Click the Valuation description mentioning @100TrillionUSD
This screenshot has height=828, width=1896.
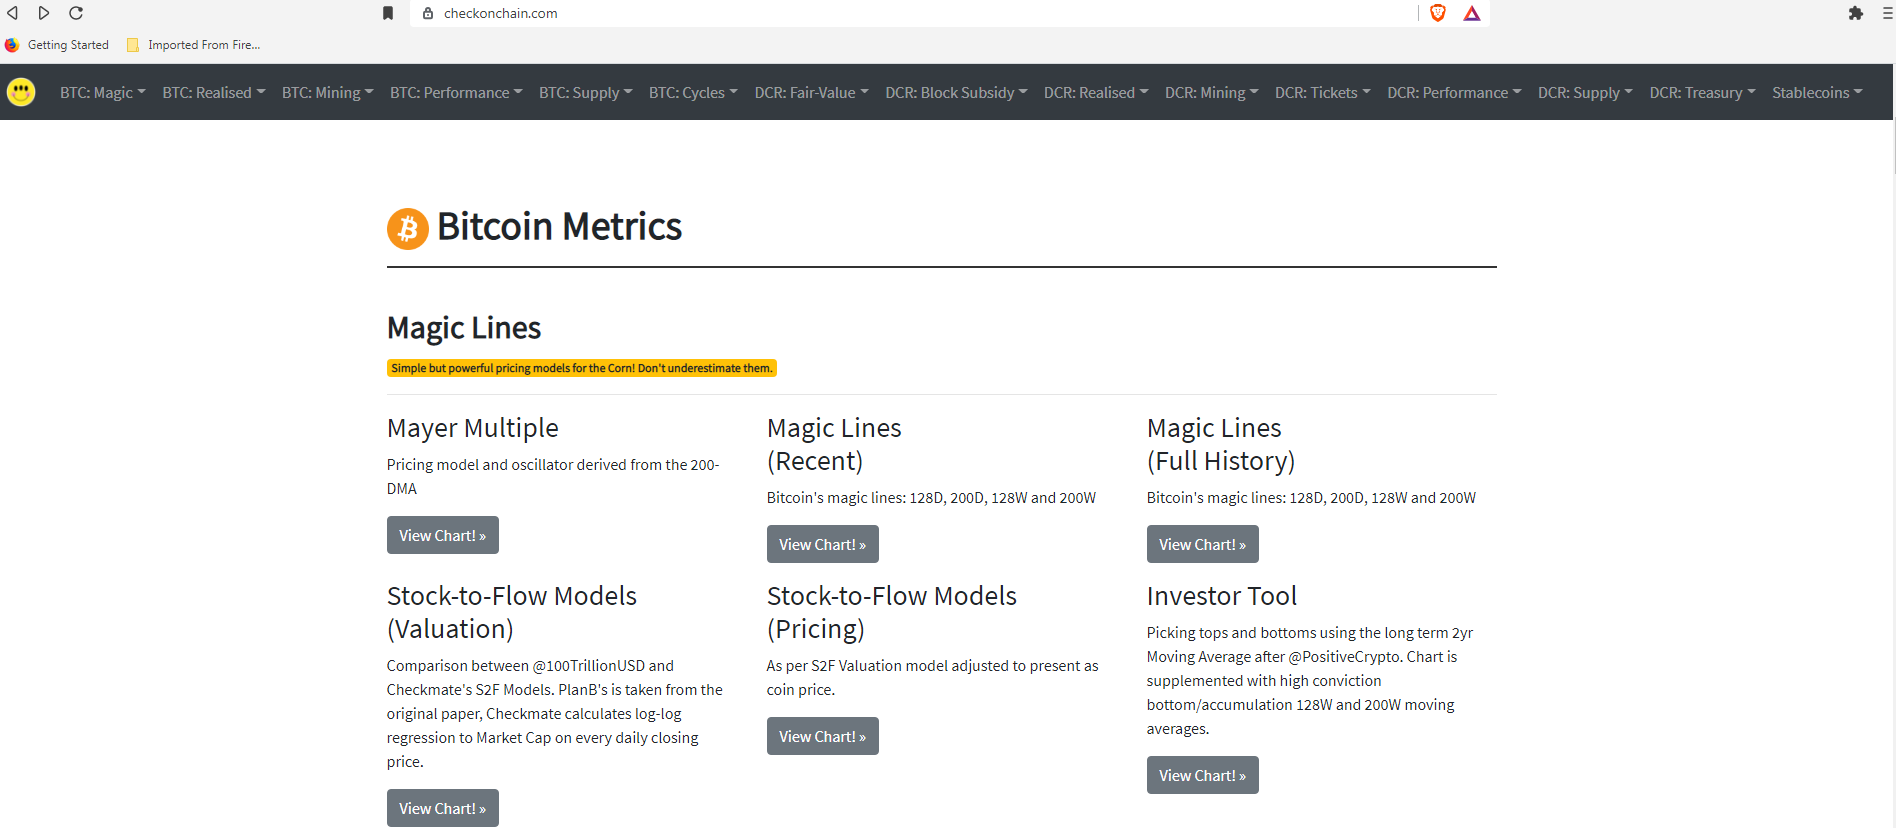pos(555,714)
